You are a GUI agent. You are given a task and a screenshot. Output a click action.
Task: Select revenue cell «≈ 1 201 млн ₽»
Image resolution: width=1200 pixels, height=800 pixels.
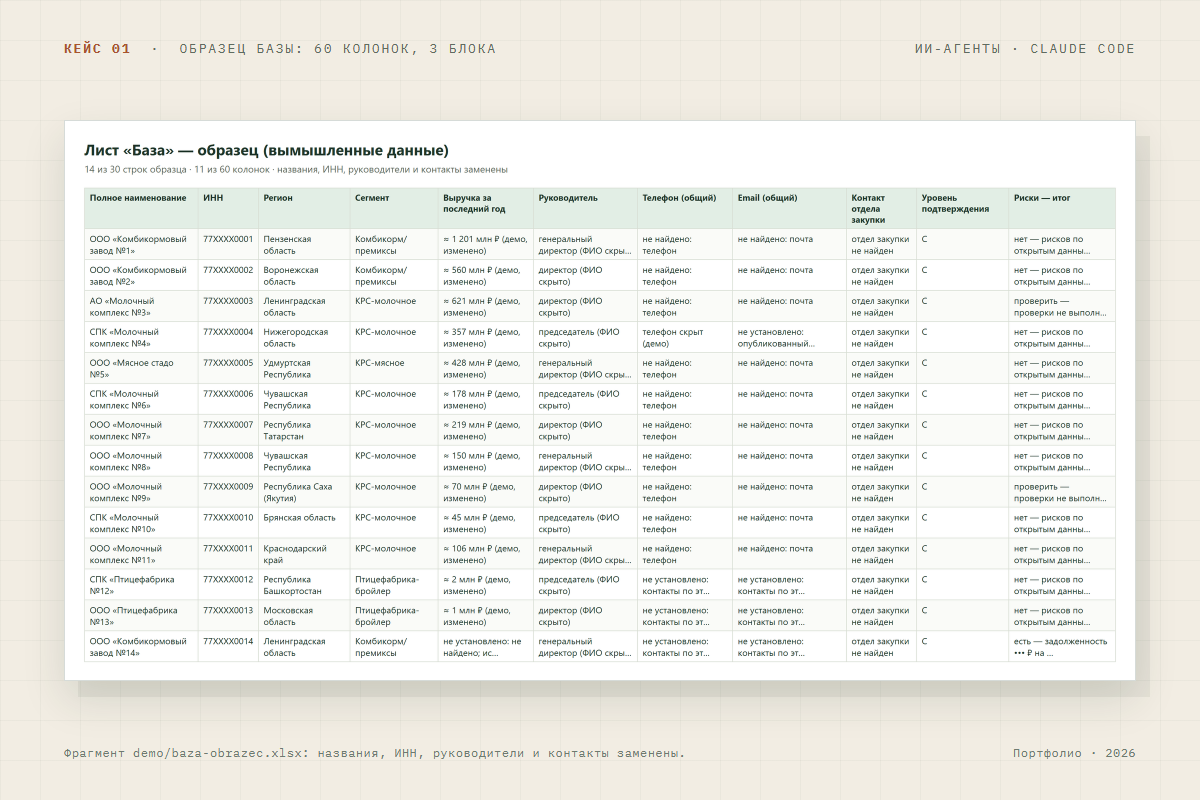486,245
